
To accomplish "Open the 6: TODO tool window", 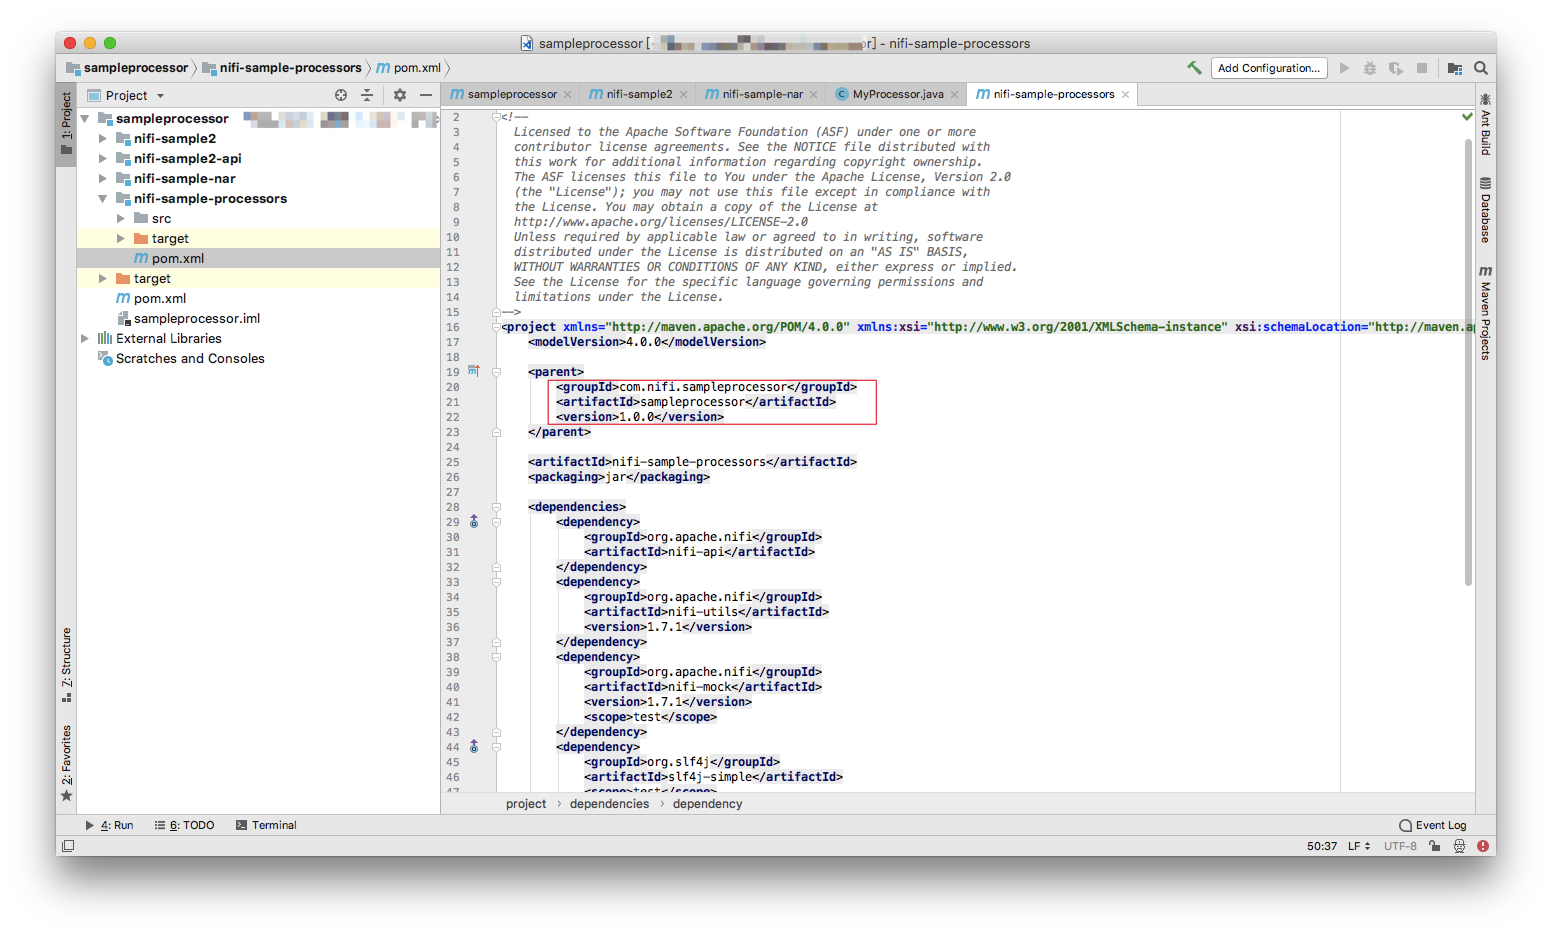I will coord(185,825).
